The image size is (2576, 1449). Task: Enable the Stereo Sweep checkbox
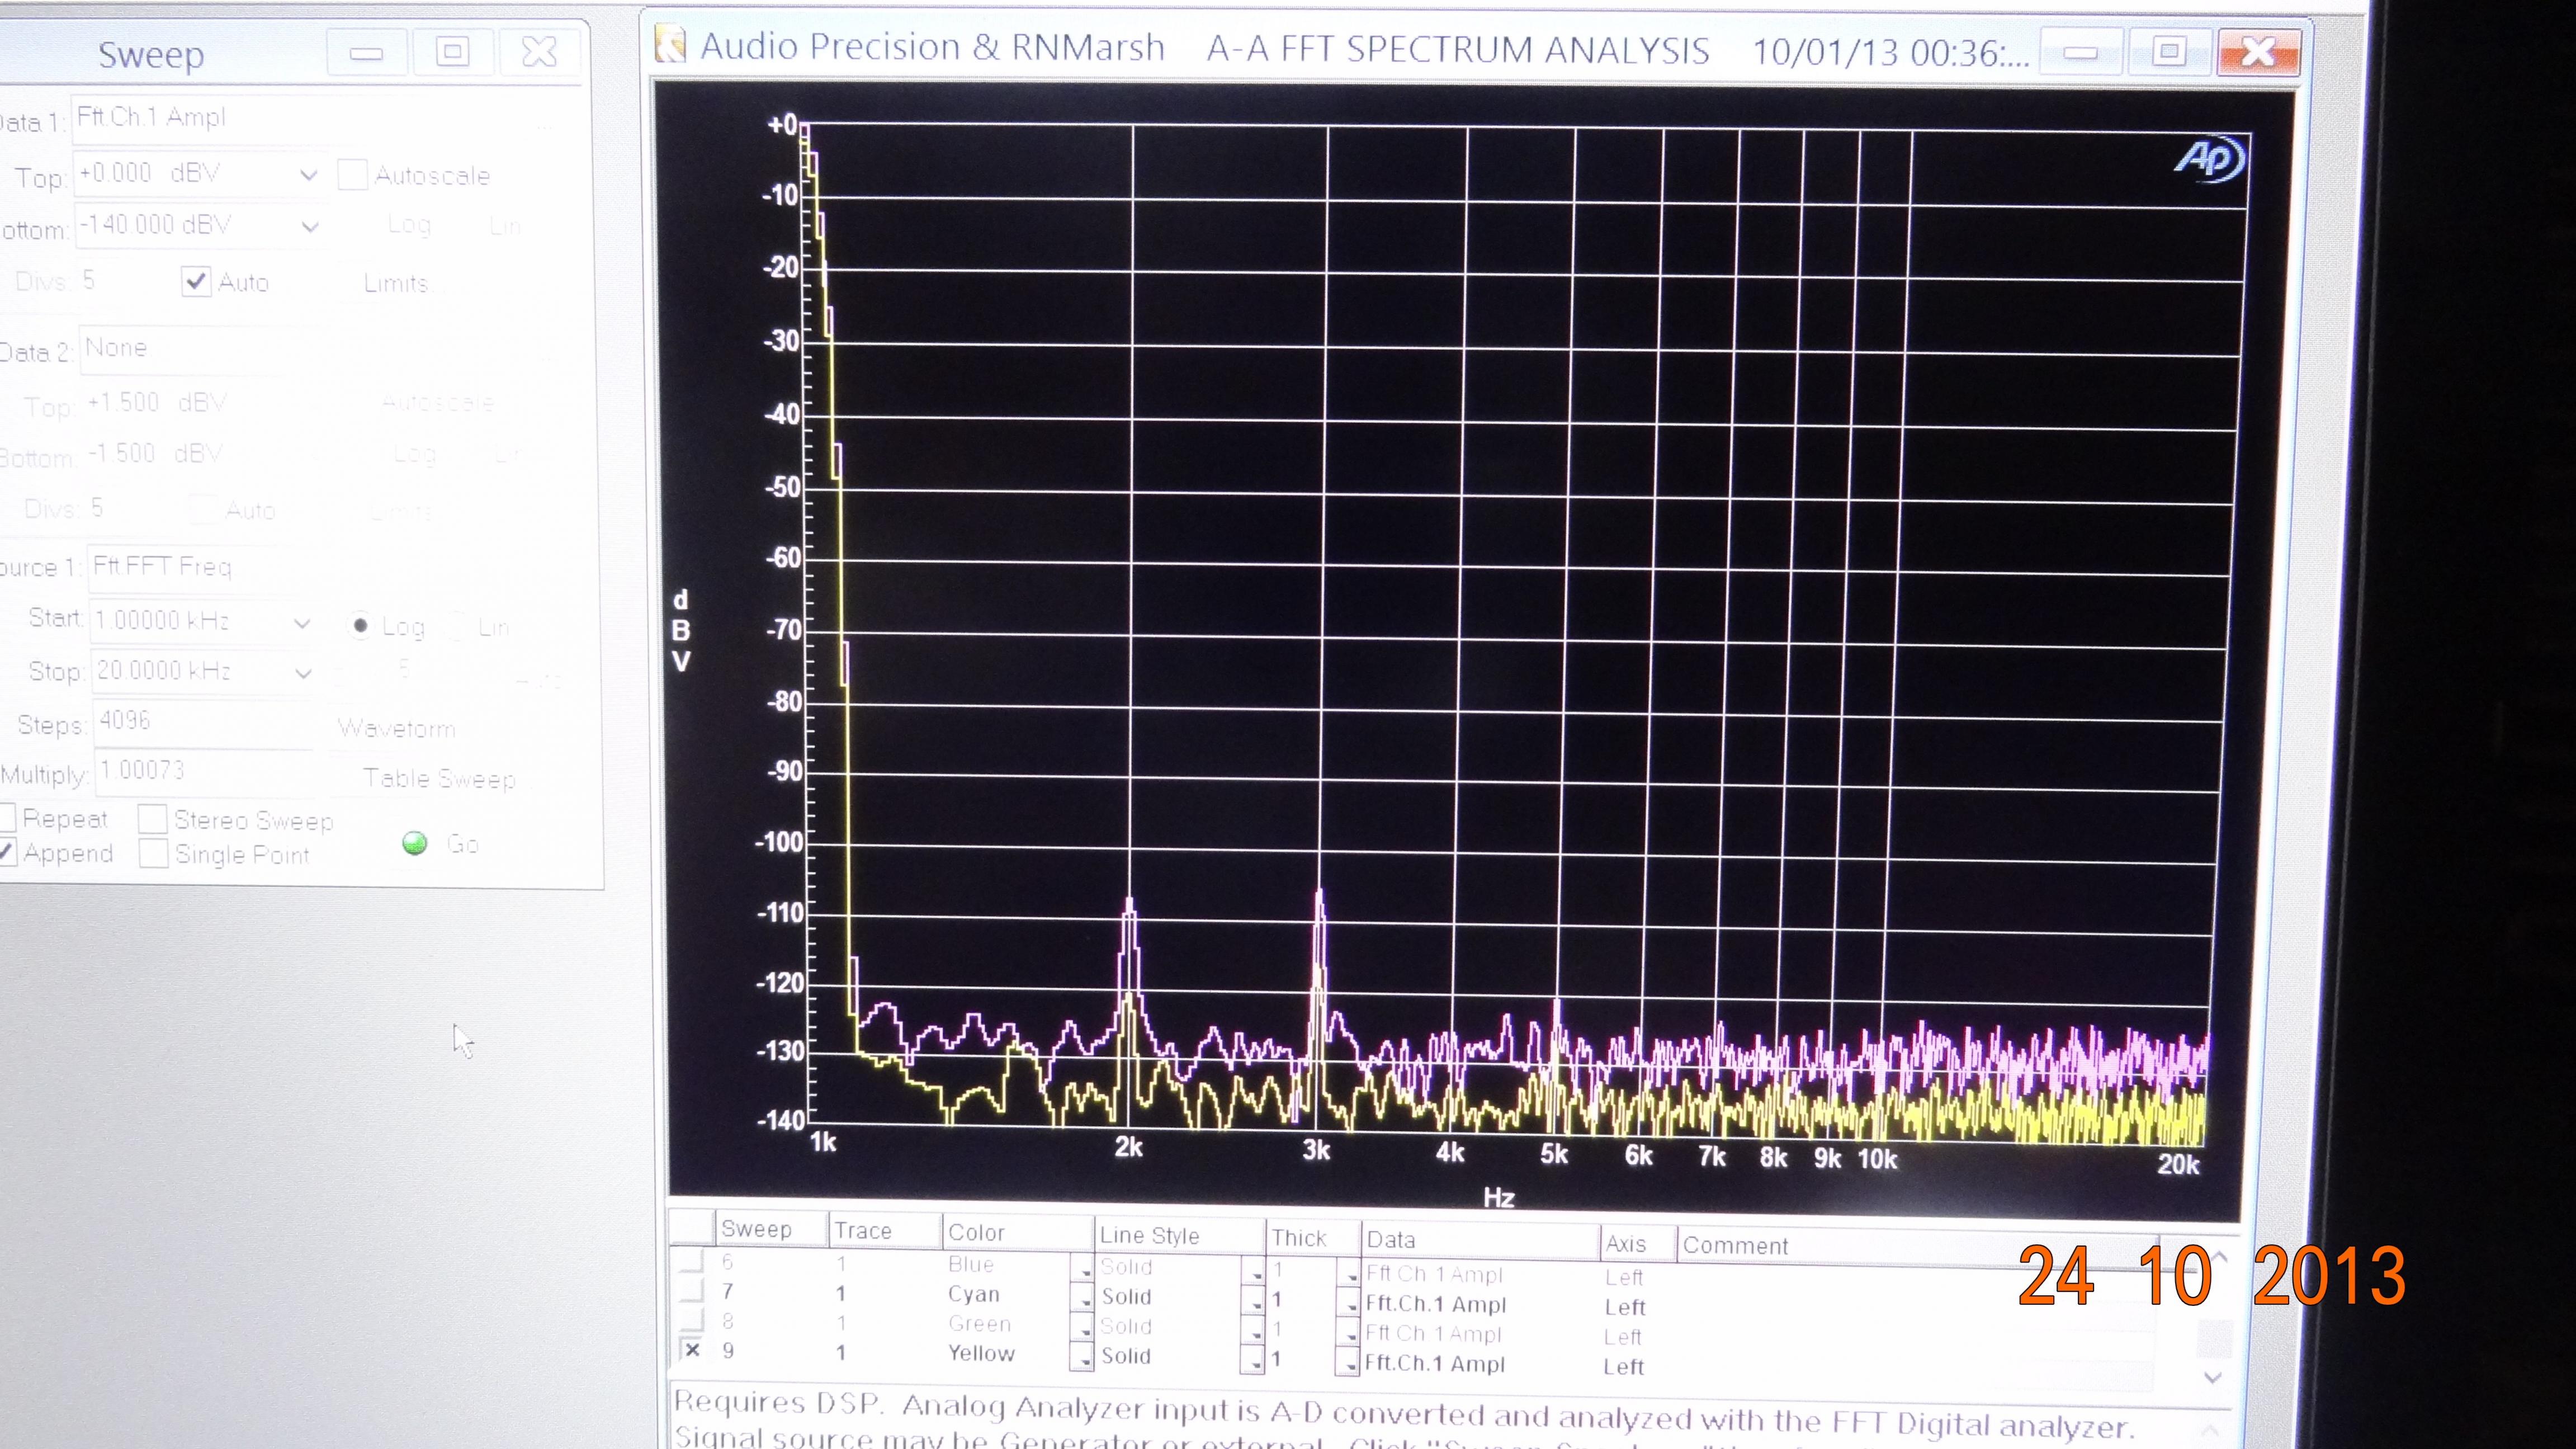[153, 820]
